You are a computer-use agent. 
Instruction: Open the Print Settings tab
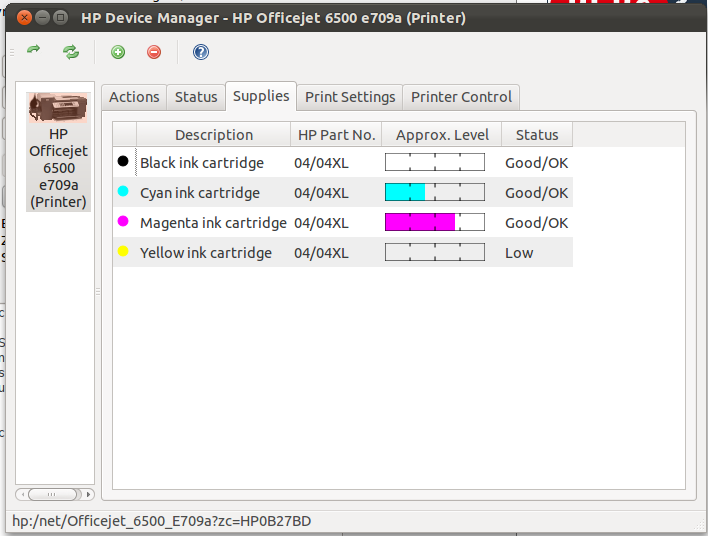tap(350, 97)
